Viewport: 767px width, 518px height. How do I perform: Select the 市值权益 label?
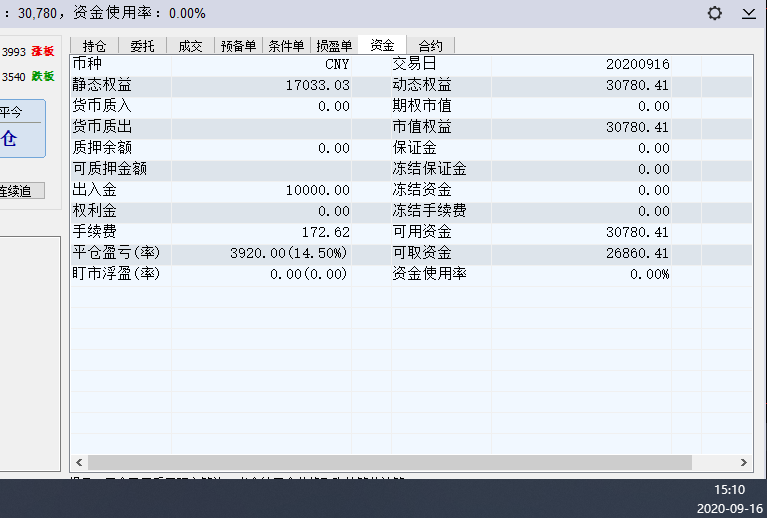[x=422, y=127]
